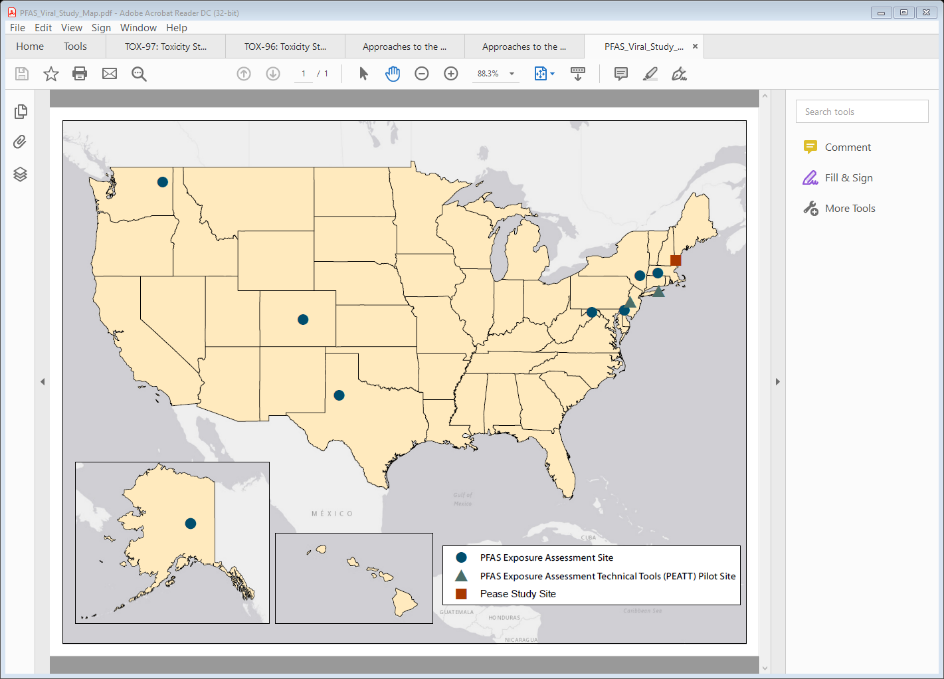
Task: Open the Layers panel icon
Action: tap(20, 174)
